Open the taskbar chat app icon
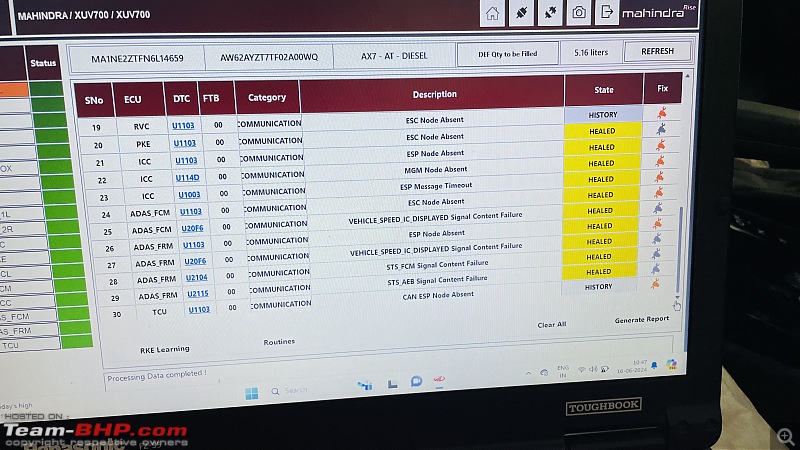The image size is (800, 450). [x=416, y=382]
